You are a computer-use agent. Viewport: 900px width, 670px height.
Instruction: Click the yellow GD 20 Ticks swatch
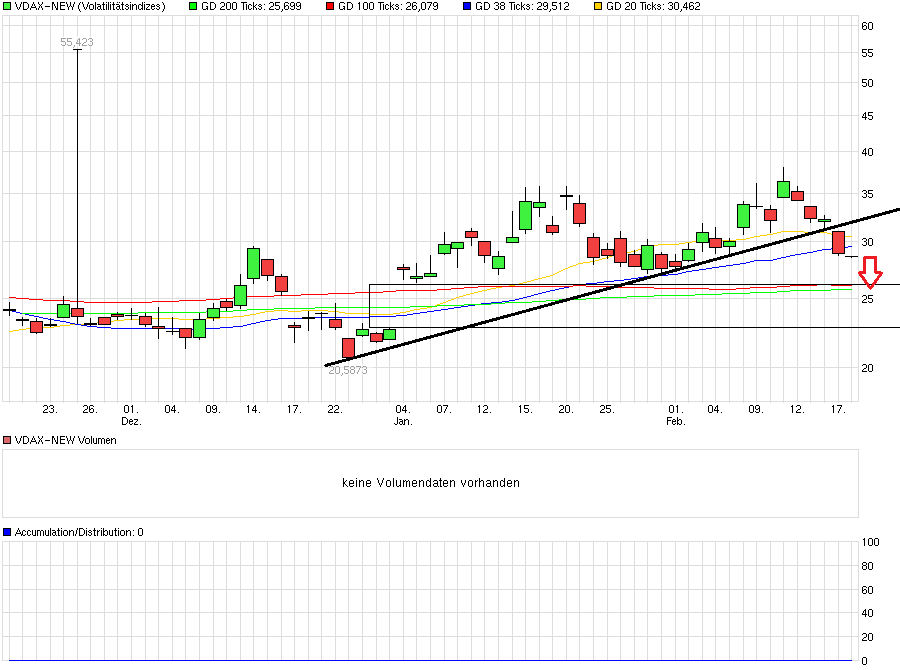point(598,6)
